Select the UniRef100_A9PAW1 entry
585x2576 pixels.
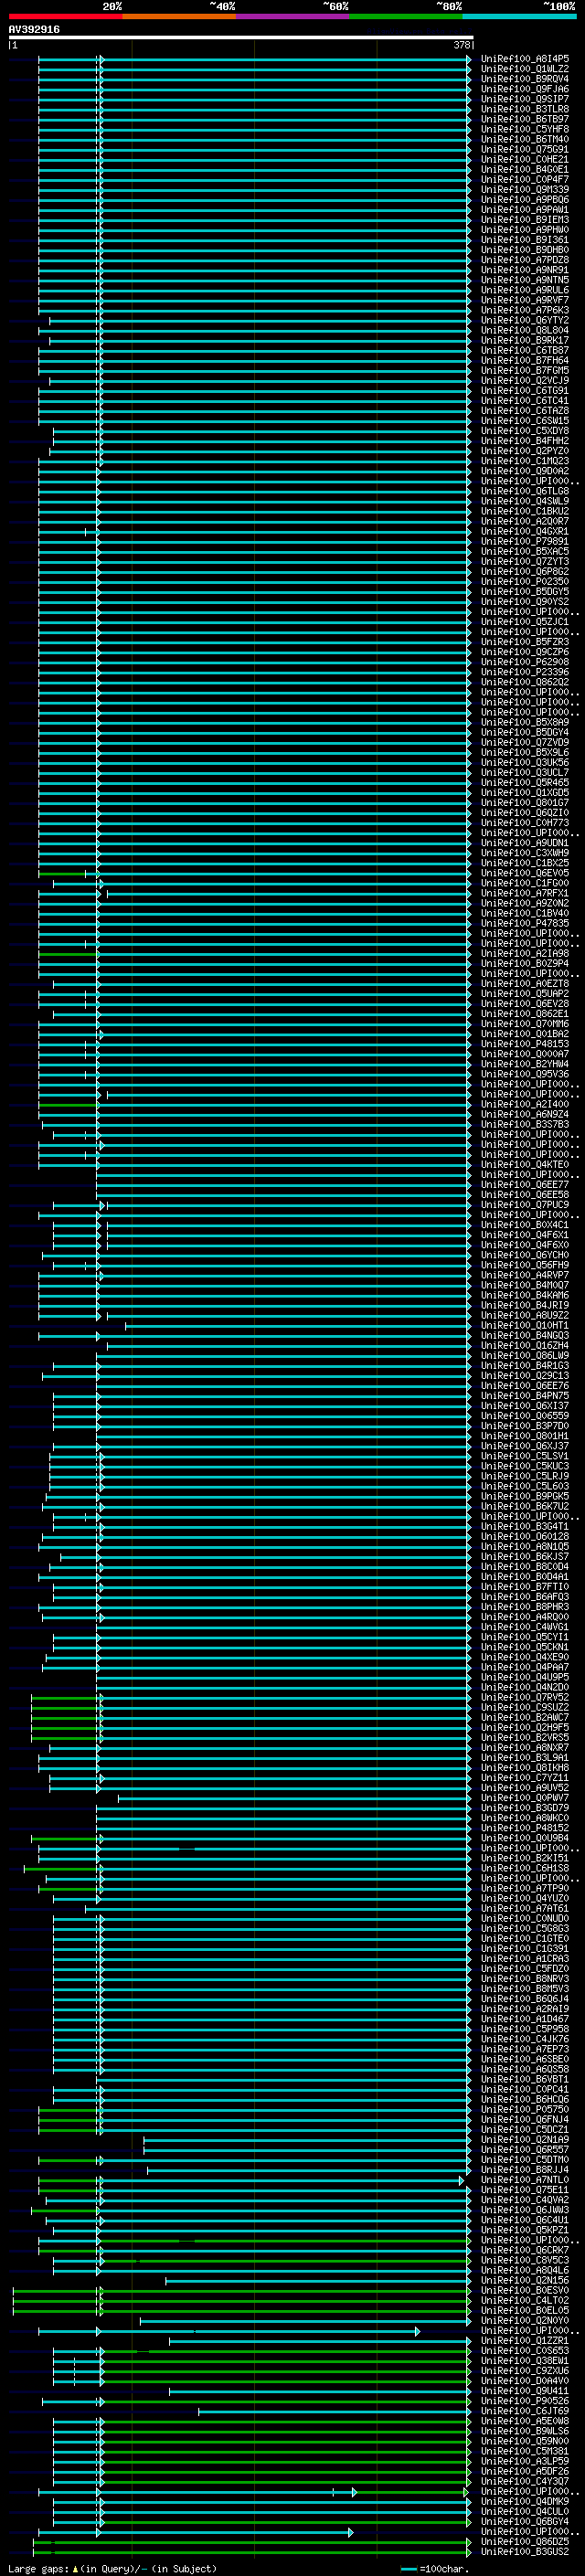pos(525,209)
